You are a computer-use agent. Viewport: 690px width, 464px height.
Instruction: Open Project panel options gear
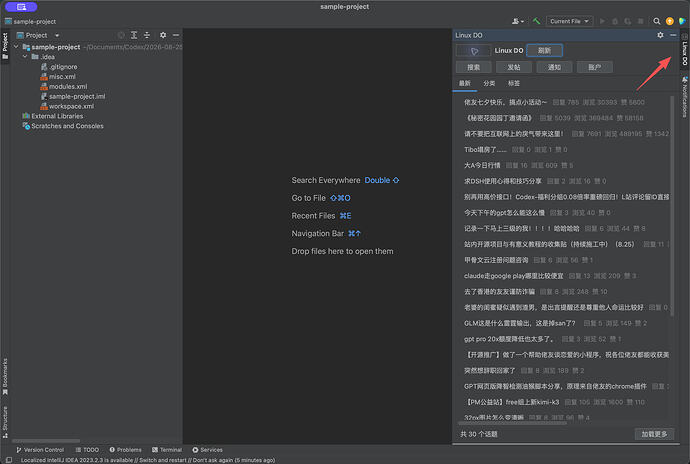click(163, 35)
